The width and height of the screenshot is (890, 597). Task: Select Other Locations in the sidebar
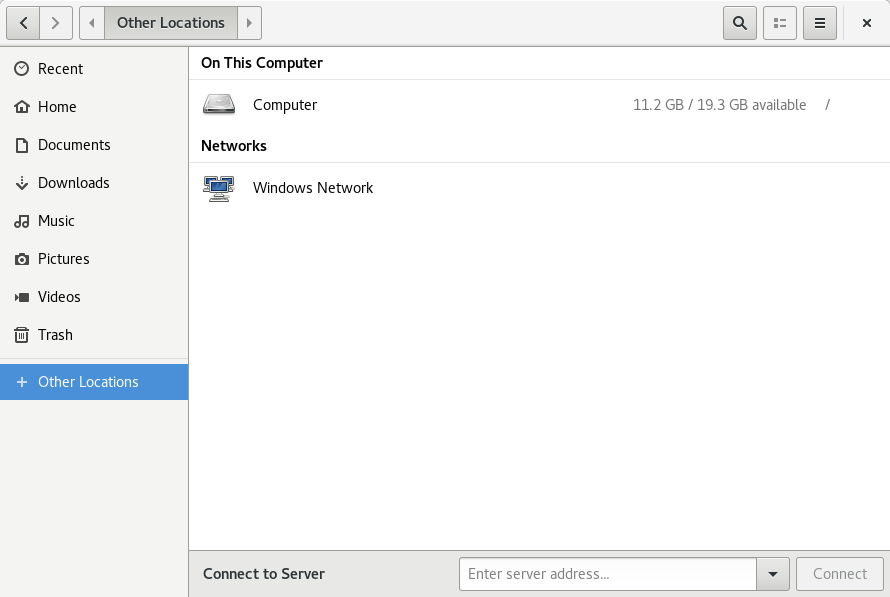(x=88, y=382)
